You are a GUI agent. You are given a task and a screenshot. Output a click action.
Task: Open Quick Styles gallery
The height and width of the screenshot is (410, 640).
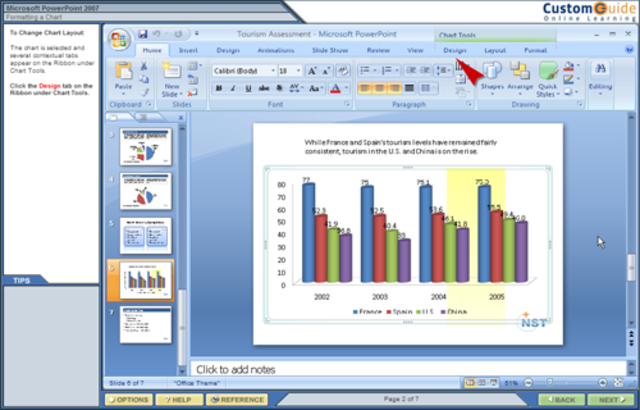(x=548, y=79)
